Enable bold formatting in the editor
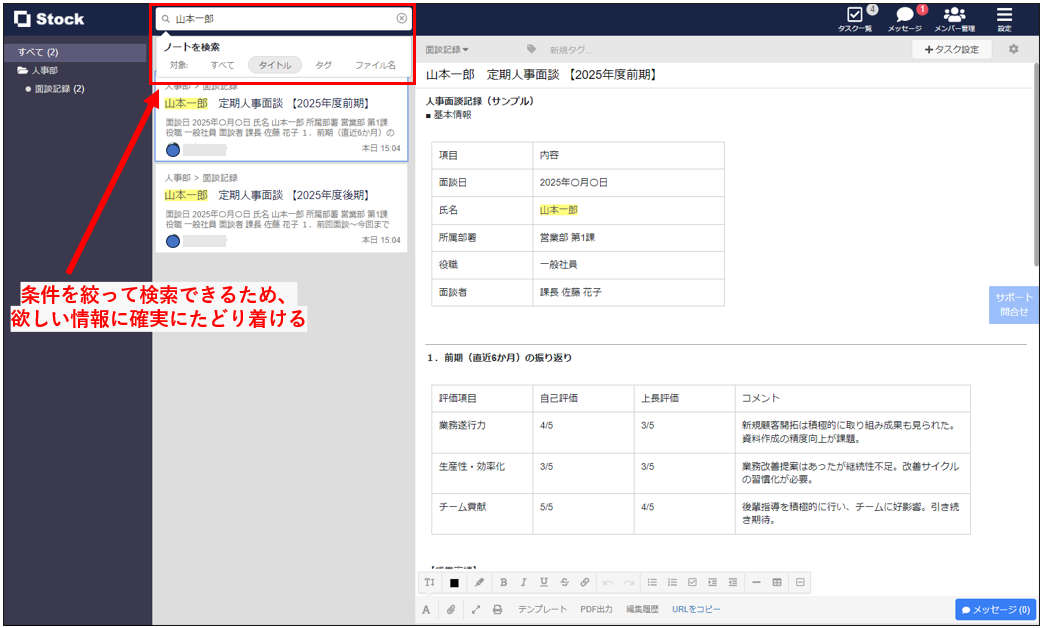This screenshot has width=1043, height=628. coord(504,581)
